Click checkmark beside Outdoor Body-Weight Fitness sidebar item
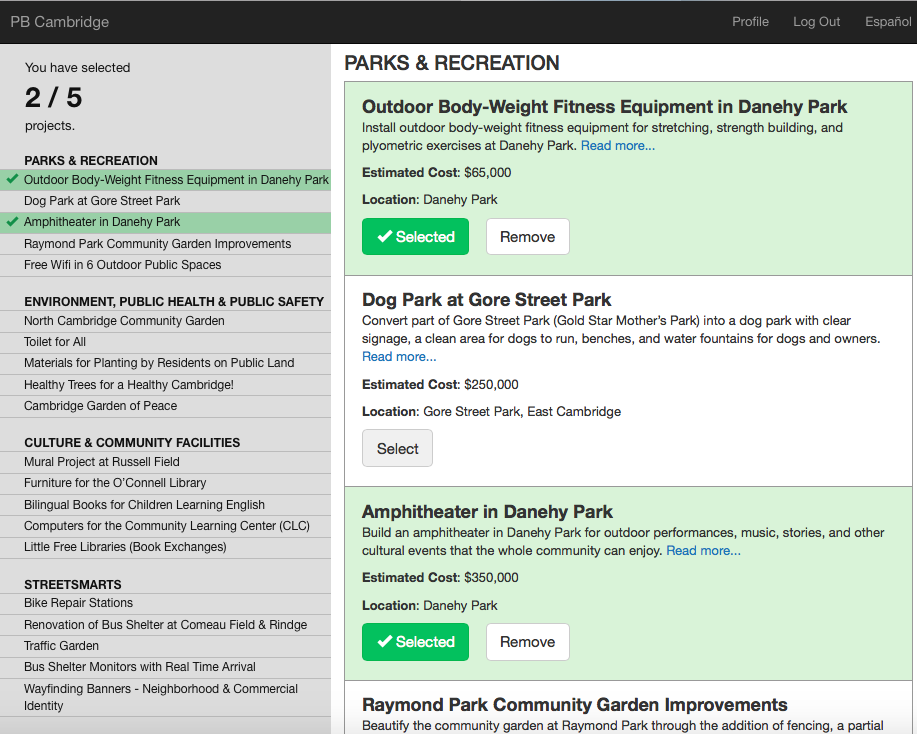917x734 pixels. (x=12, y=180)
